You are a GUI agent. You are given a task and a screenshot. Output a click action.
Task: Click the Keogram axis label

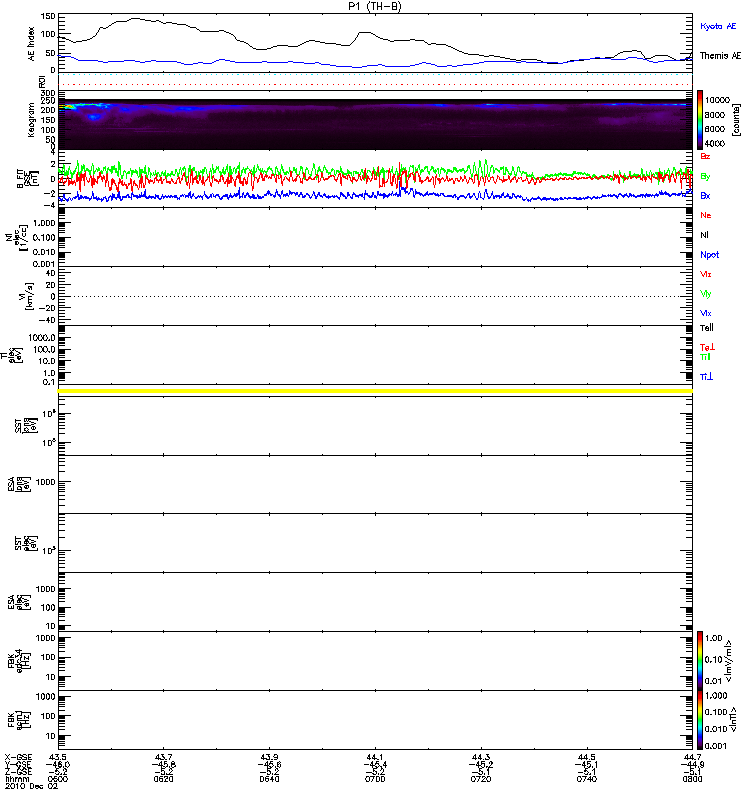pos(32,120)
